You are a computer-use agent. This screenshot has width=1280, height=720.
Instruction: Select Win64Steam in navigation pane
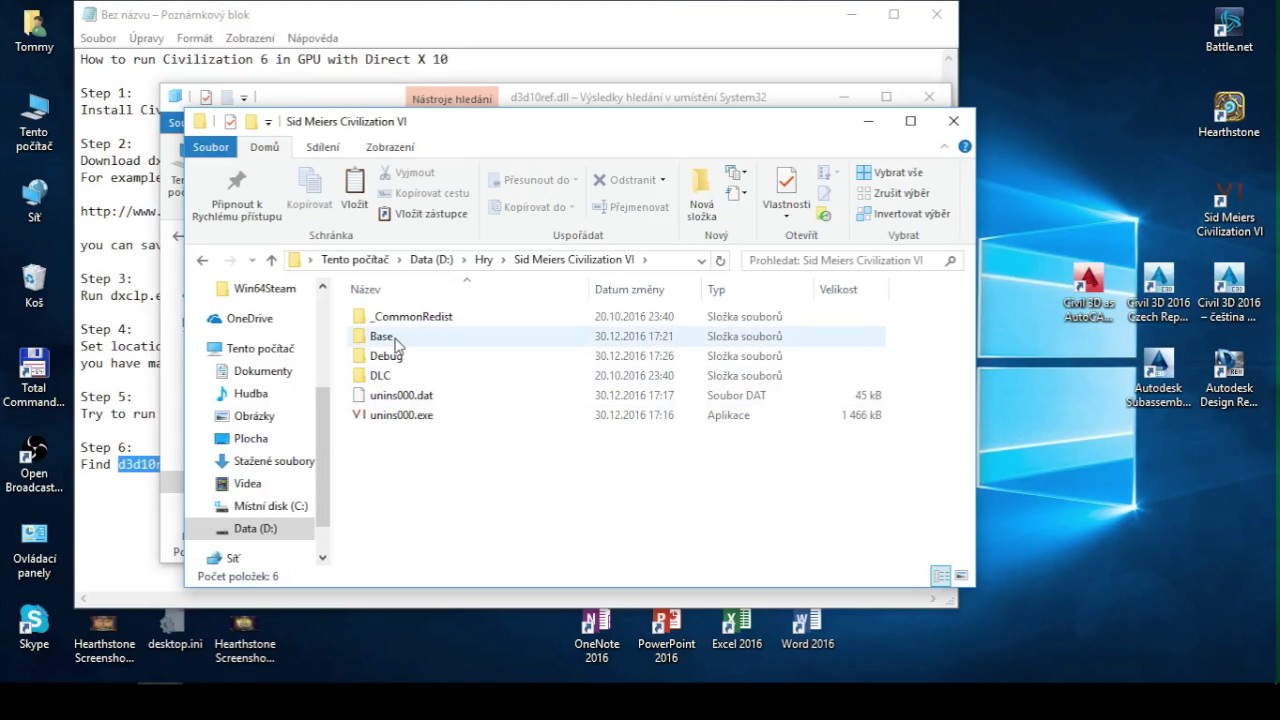tap(265, 289)
